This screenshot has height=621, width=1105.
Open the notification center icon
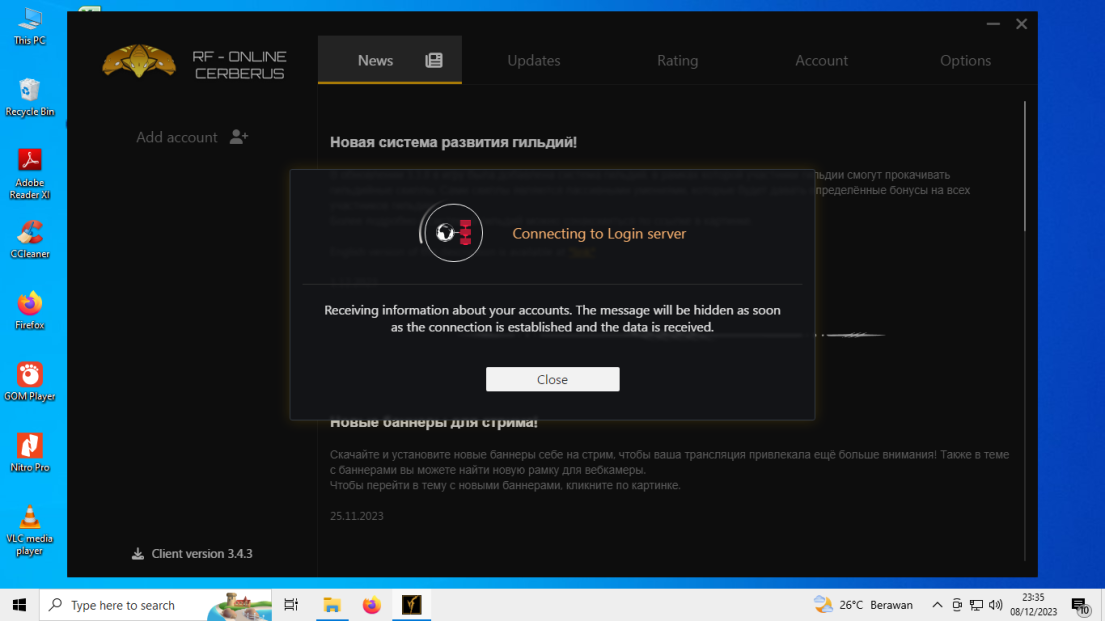pyautogui.click(x=1080, y=605)
